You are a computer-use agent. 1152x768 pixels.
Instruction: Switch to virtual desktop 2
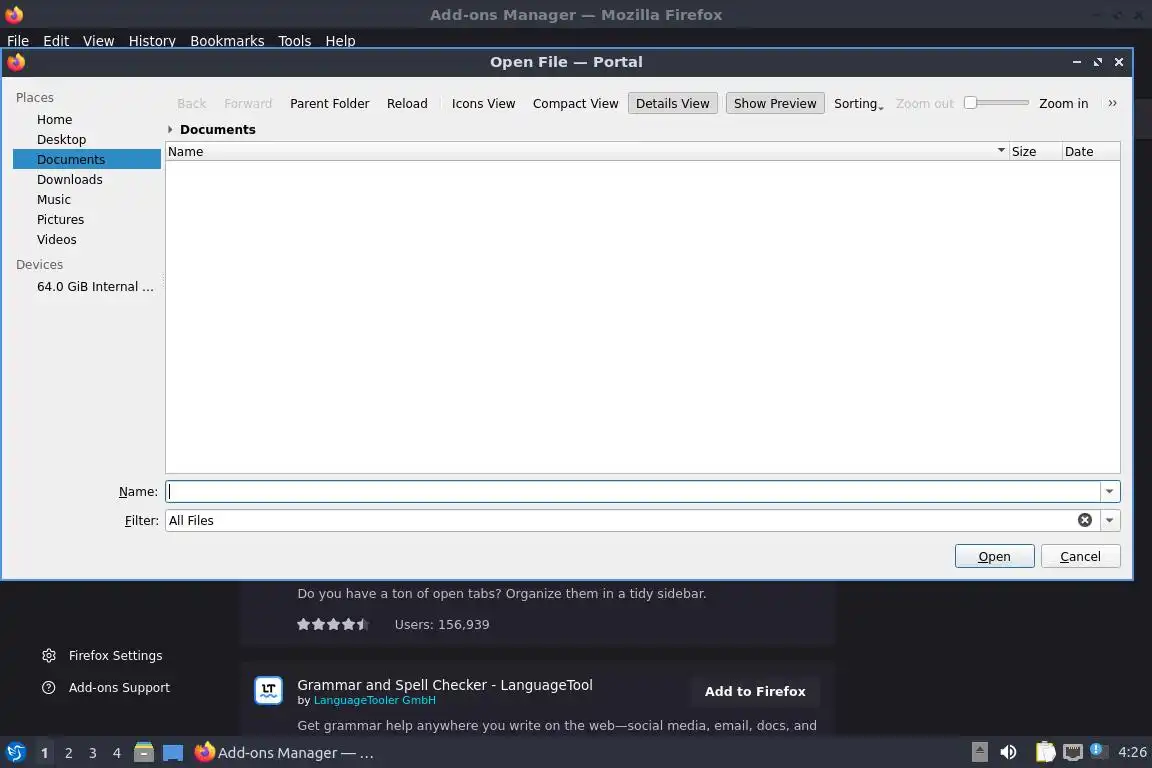68,753
